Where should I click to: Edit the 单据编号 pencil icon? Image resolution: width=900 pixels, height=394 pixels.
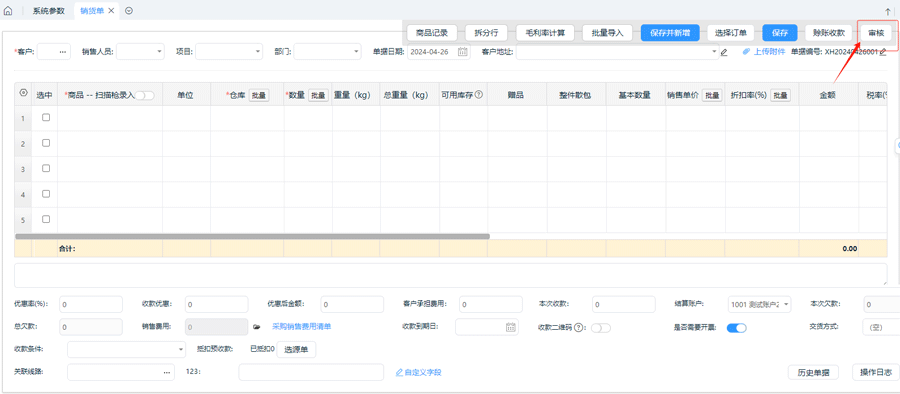[x=883, y=52]
